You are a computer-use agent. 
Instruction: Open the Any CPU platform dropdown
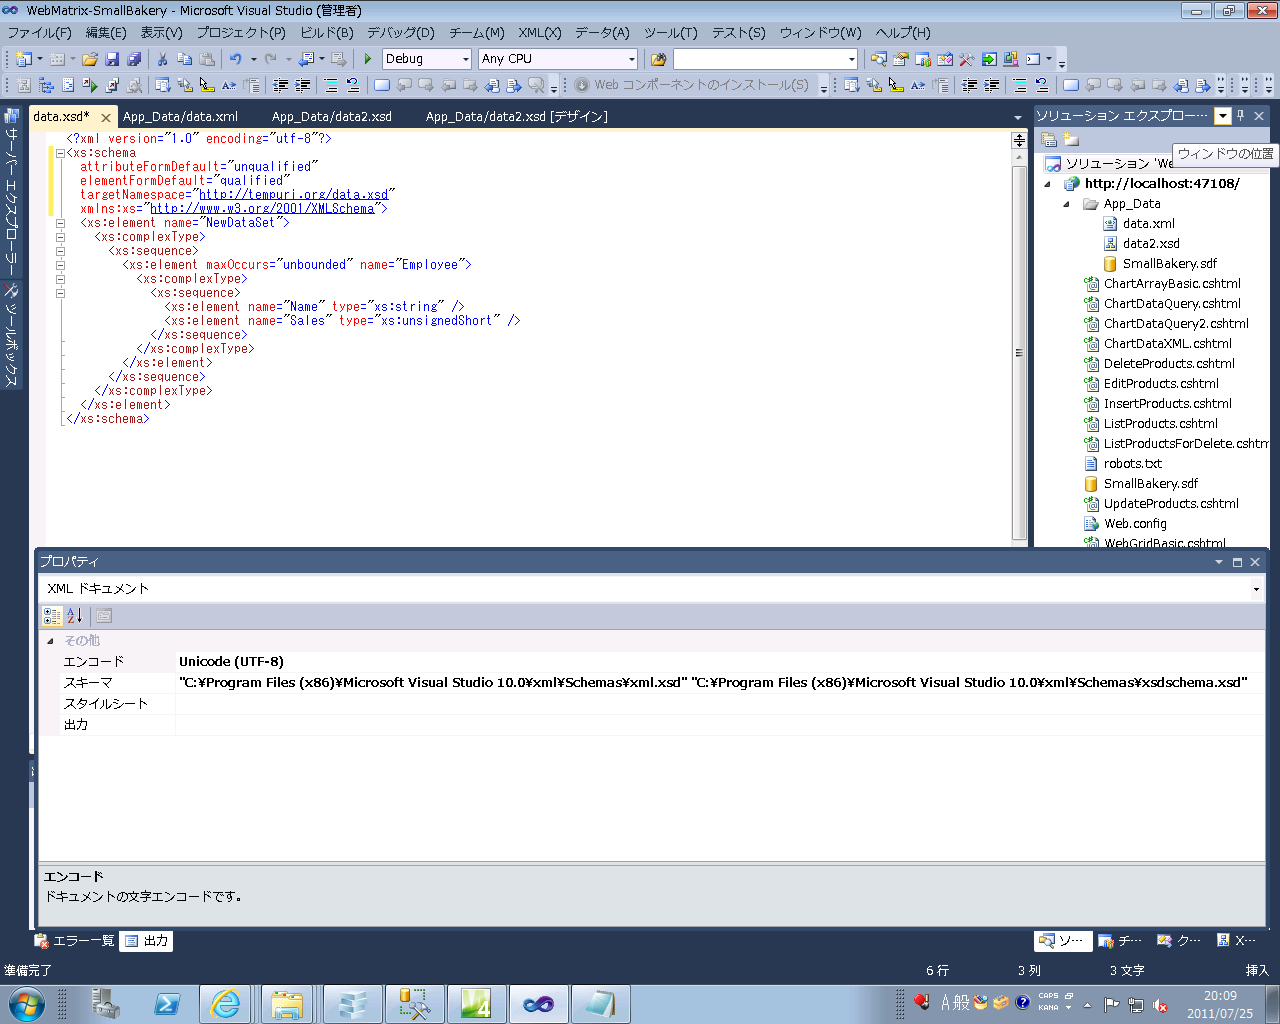pos(633,59)
